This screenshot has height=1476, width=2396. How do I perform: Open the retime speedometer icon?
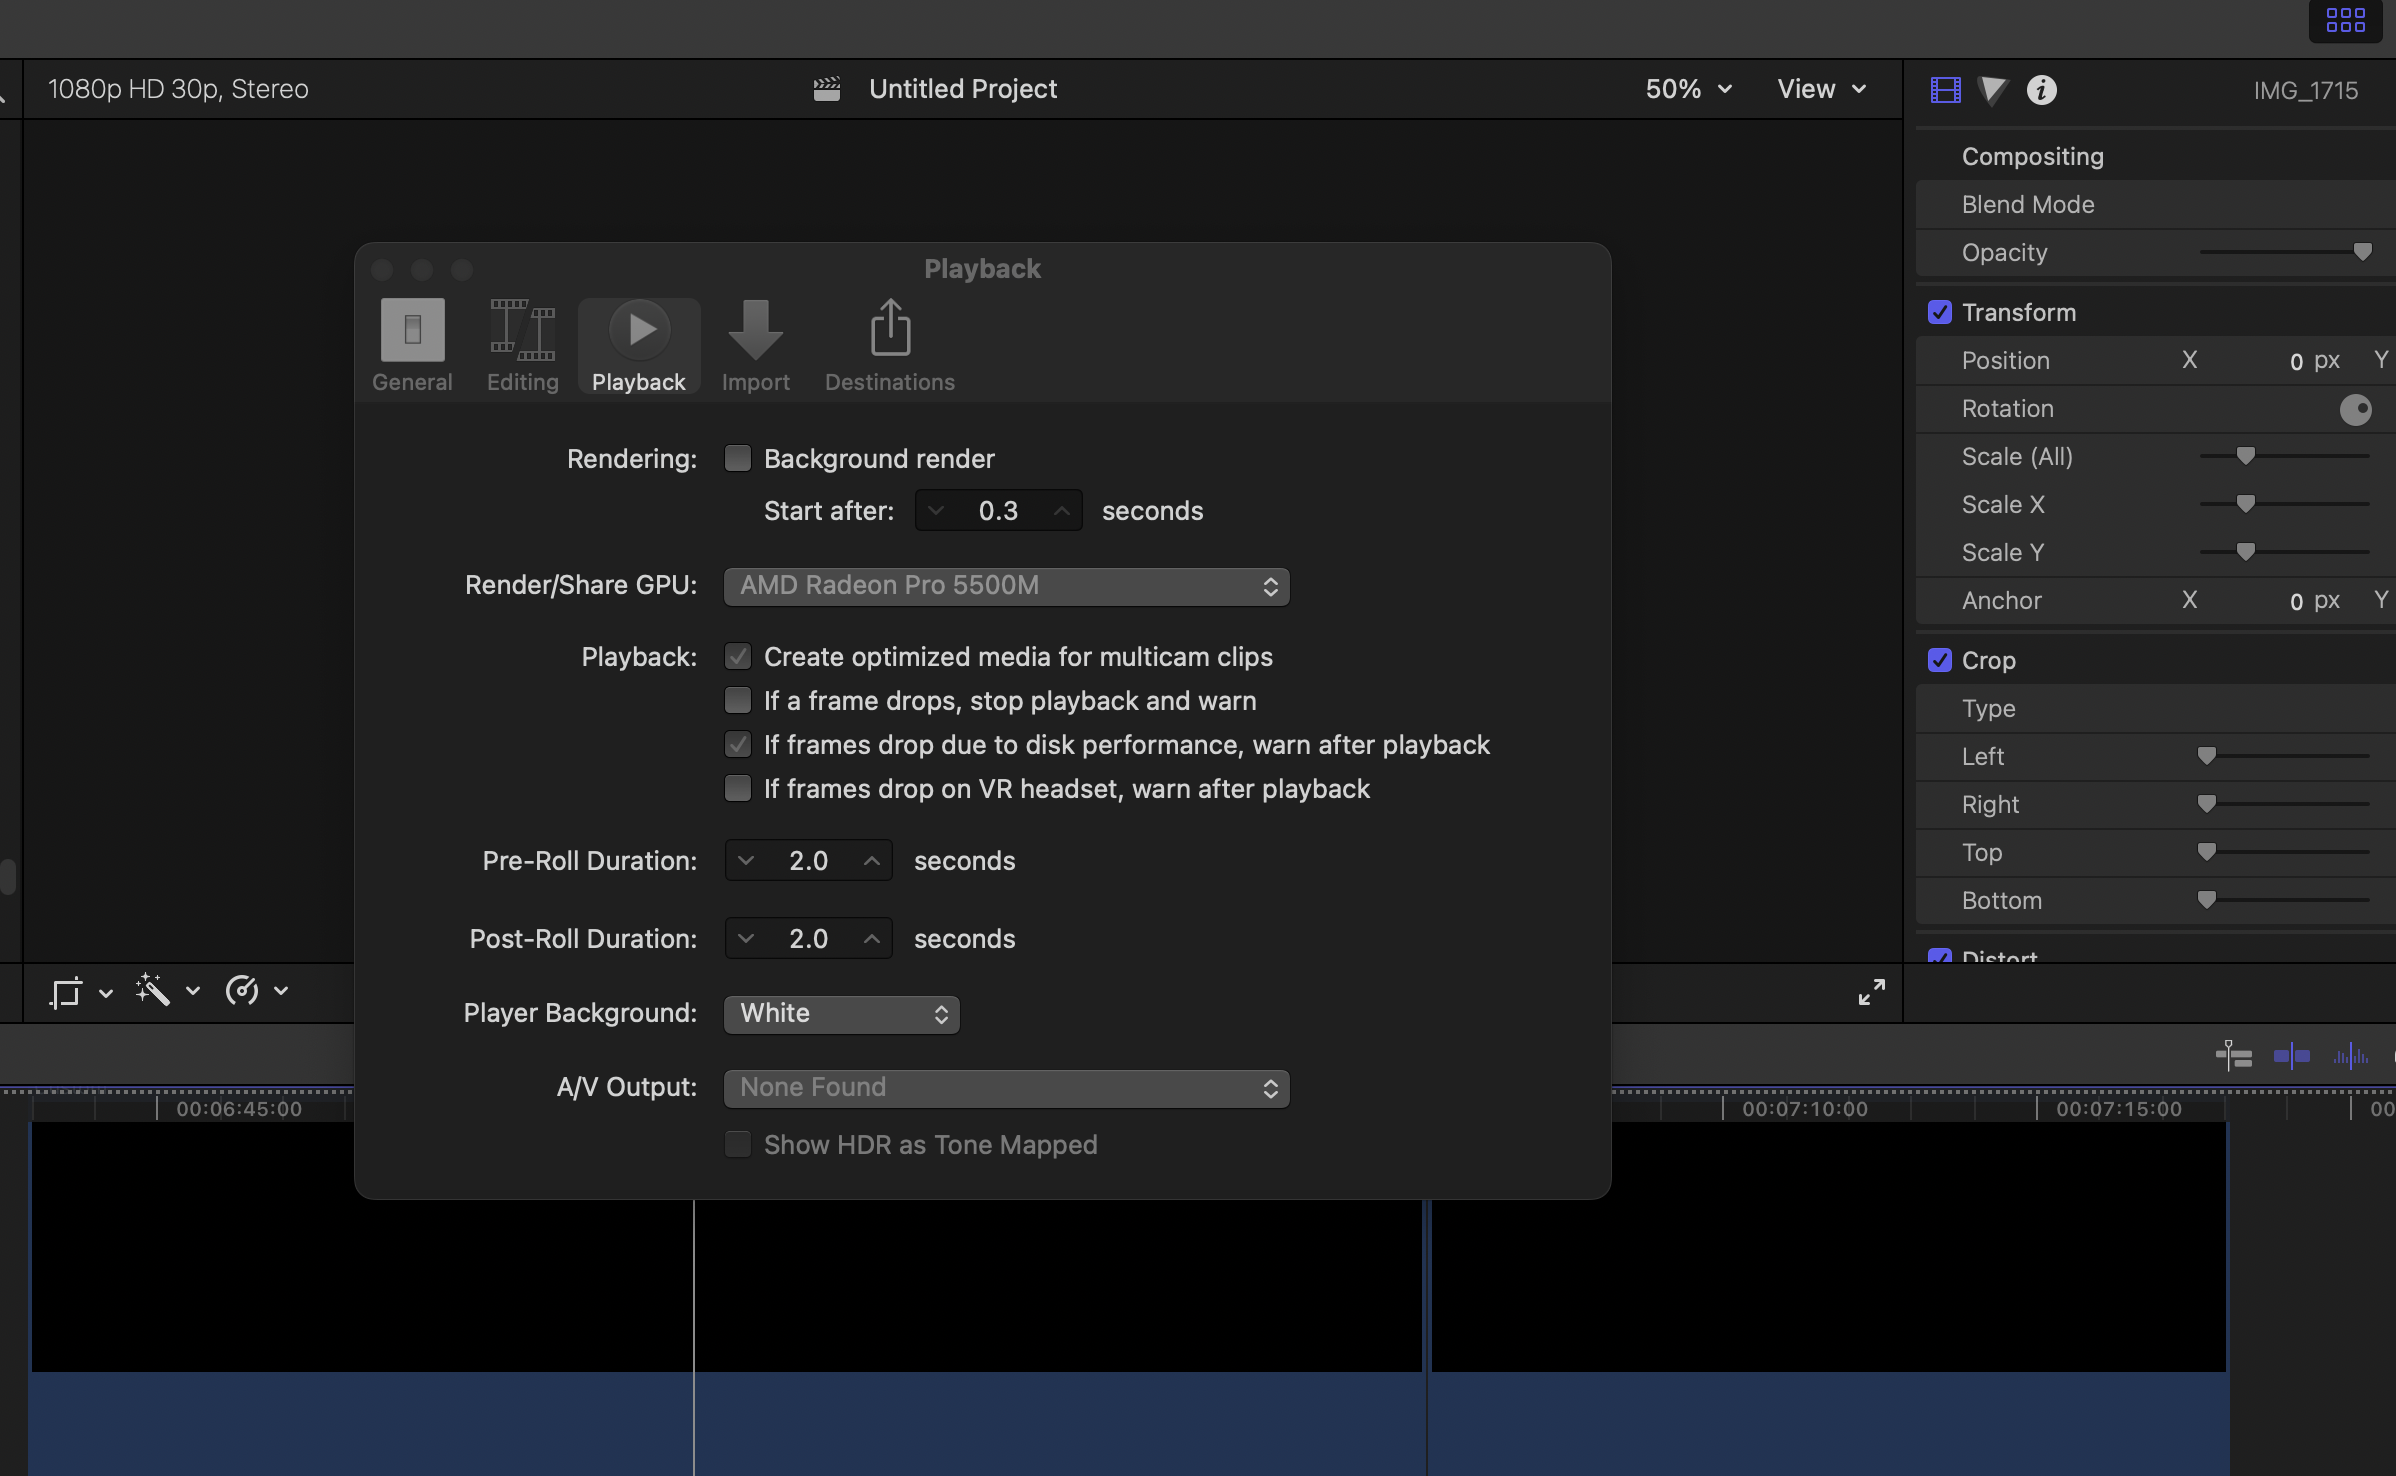coord(242,990)
